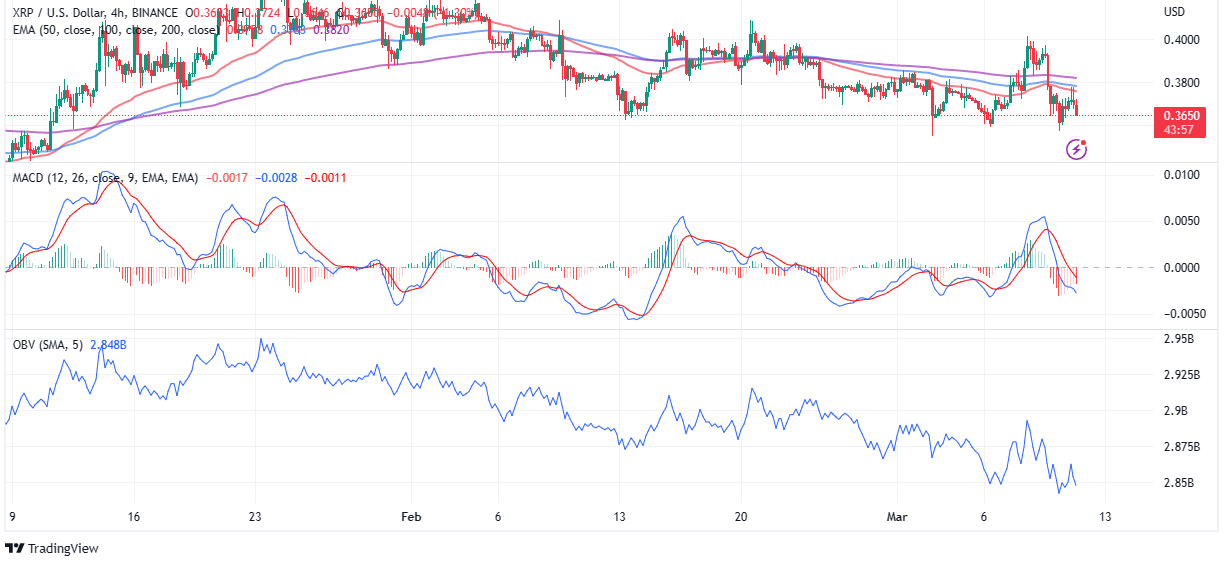This screenshot has height=566, width=1228.
Task: Click the MACD value −0.0017 in legend
Action: point(226,178)
